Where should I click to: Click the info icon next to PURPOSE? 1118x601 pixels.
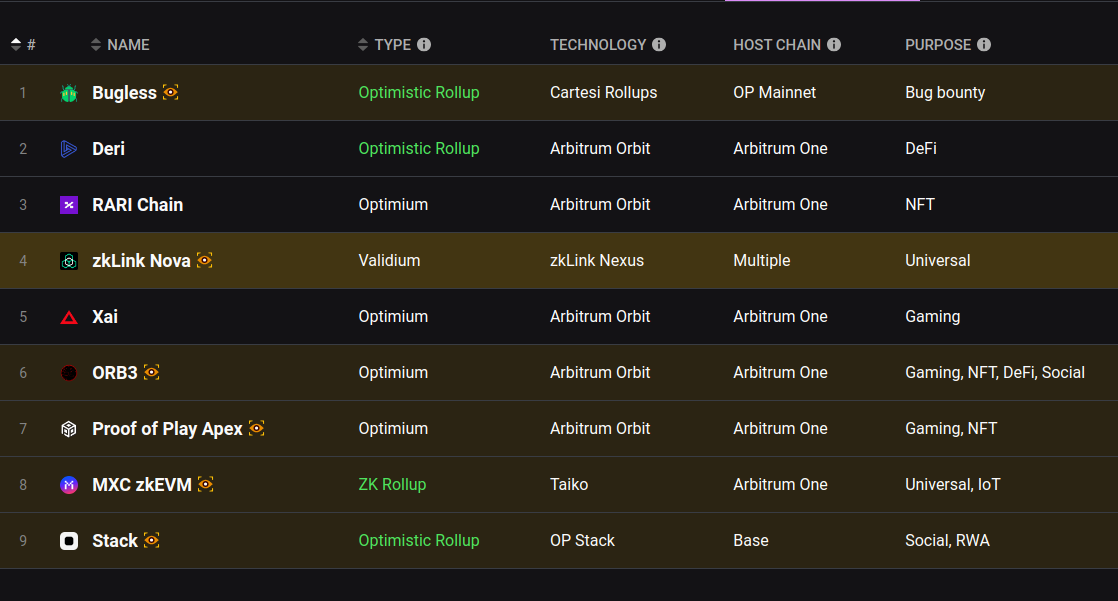pyautogui.click(x=984, y=45)
